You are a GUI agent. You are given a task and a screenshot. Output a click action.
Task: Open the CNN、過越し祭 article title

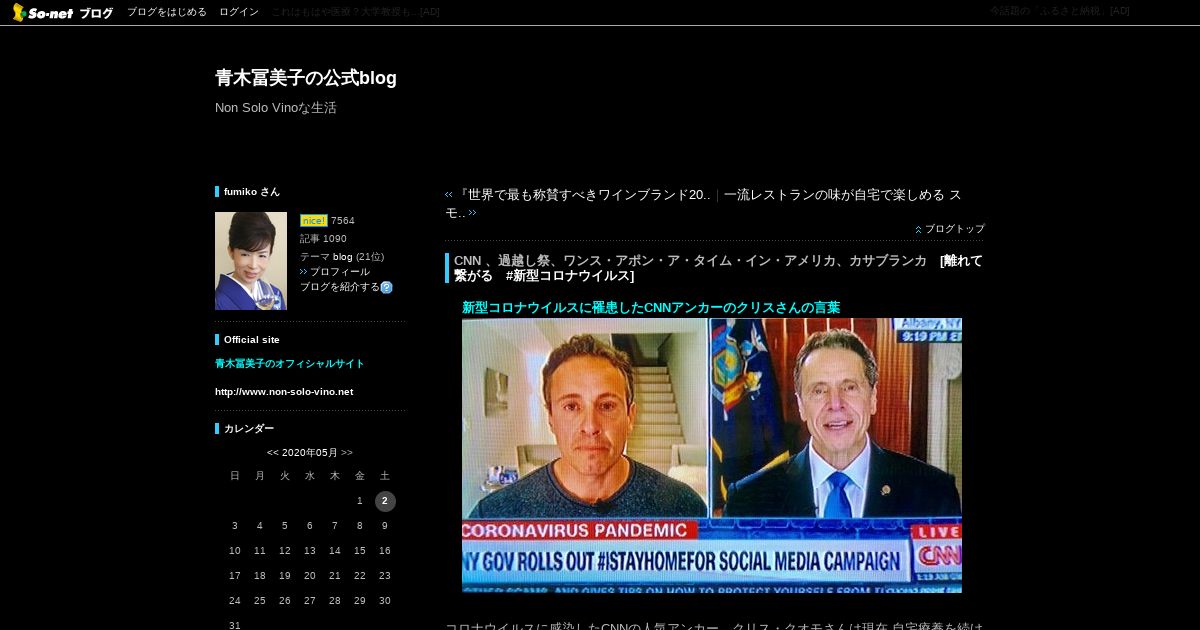pyautogui.click(x=690, y=261)
